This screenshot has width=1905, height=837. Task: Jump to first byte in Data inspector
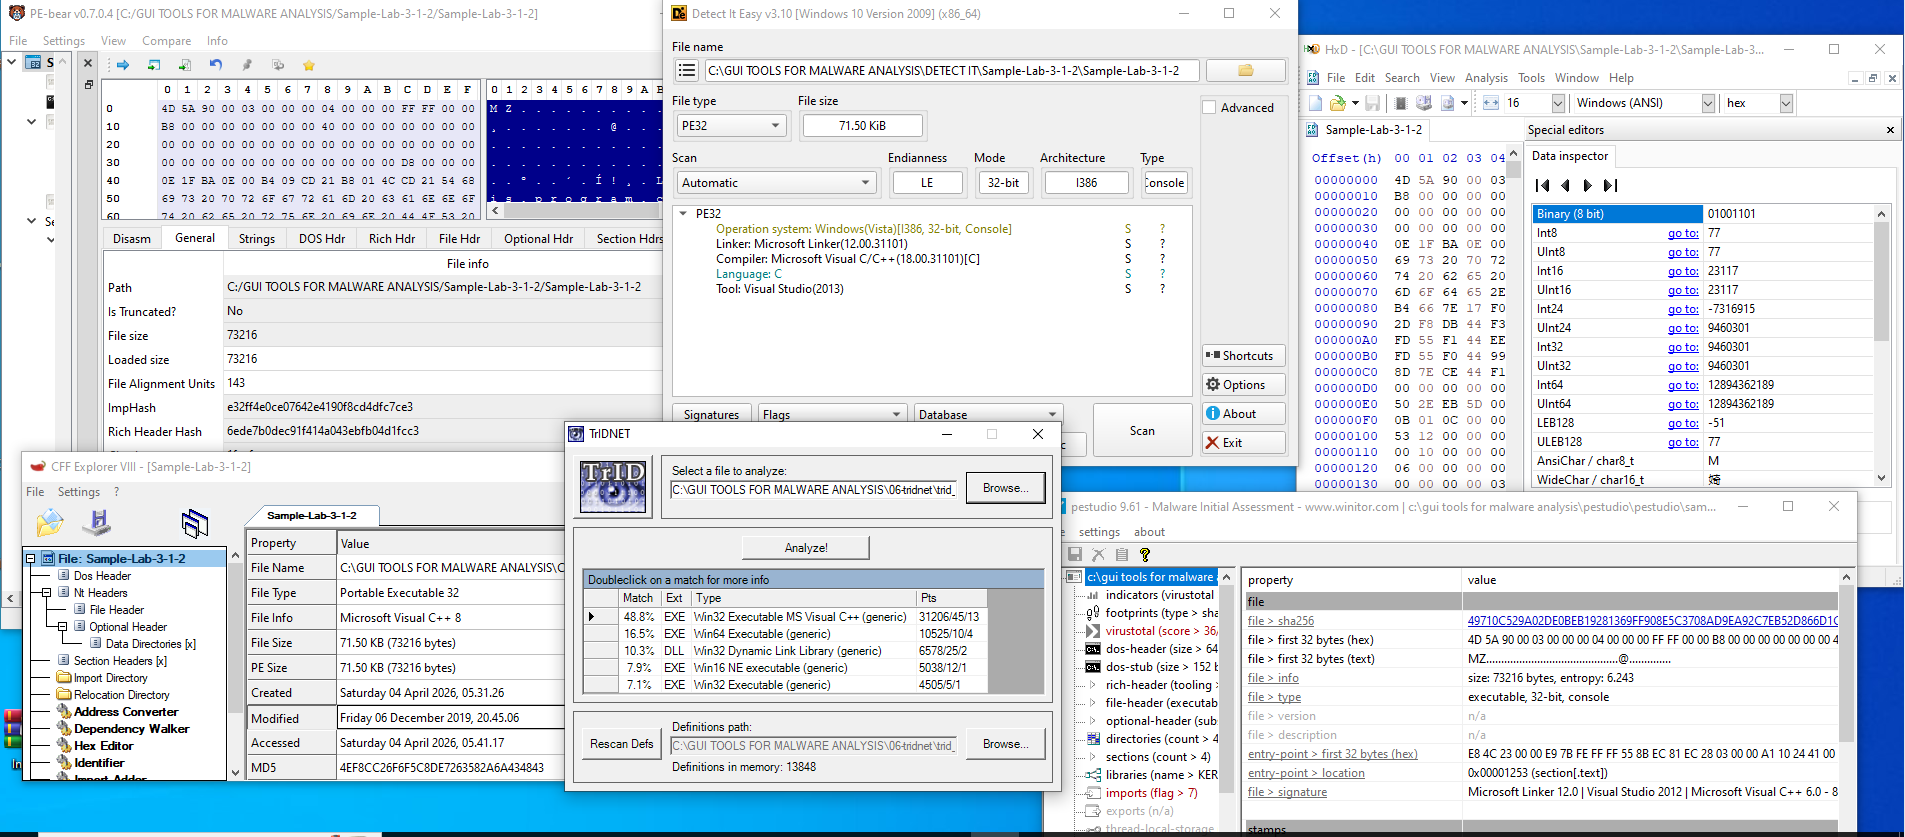click(1542, 185)
